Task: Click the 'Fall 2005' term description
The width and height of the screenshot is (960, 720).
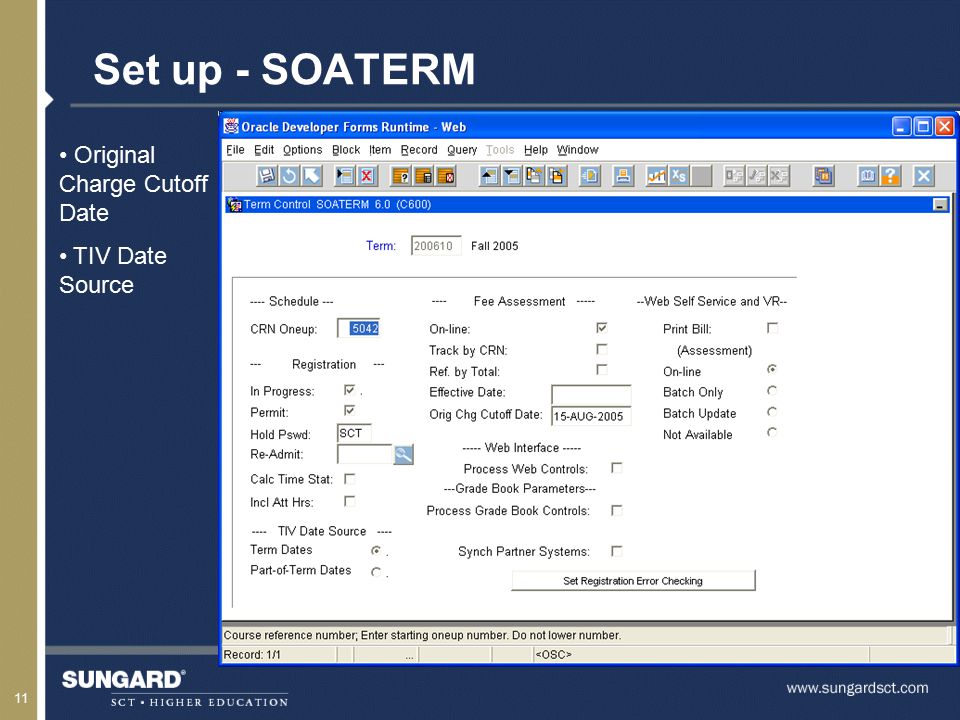Action: pyautogui.click(x=494, y=246)
